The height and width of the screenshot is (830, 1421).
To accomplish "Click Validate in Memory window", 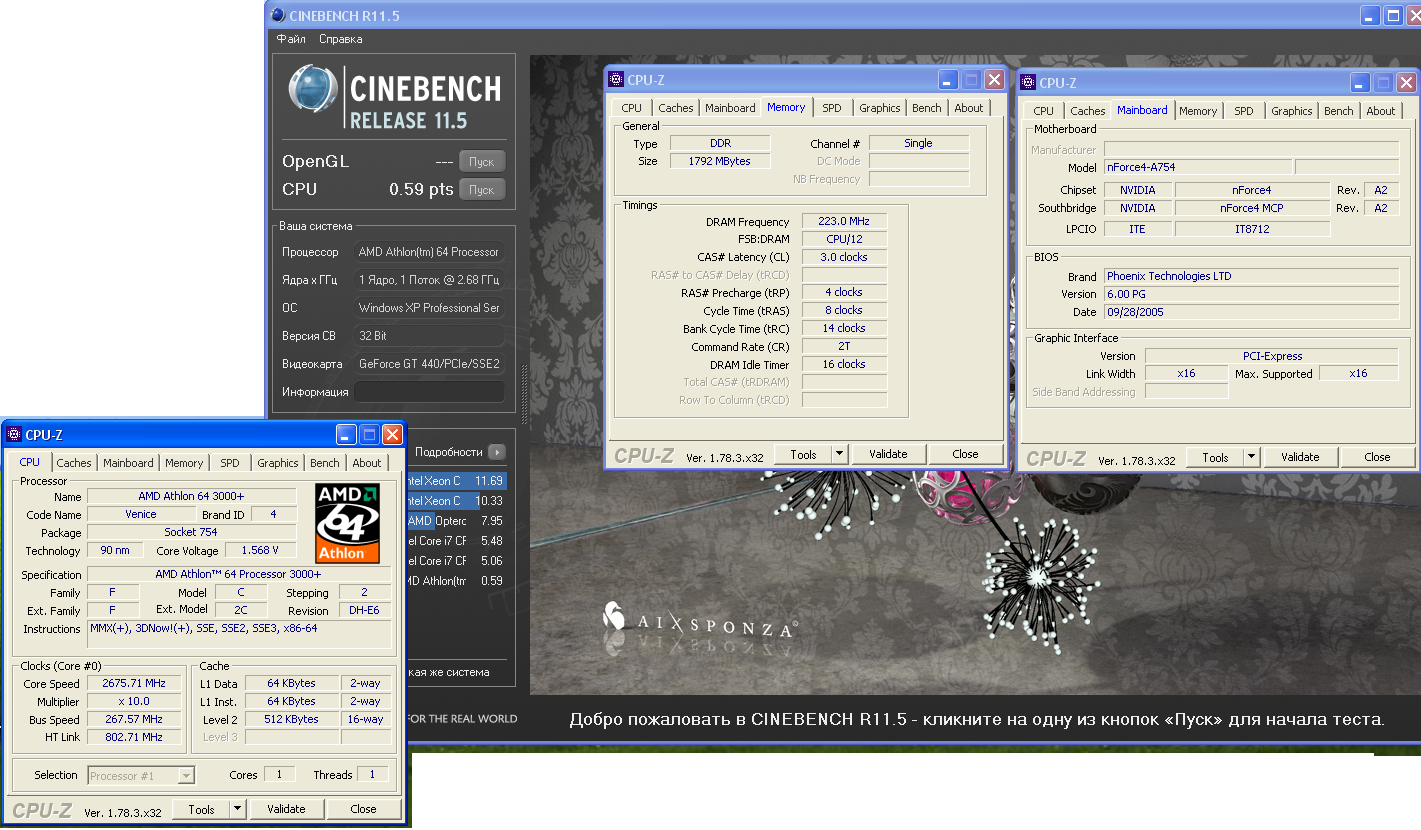I will [x=888, y=454].
